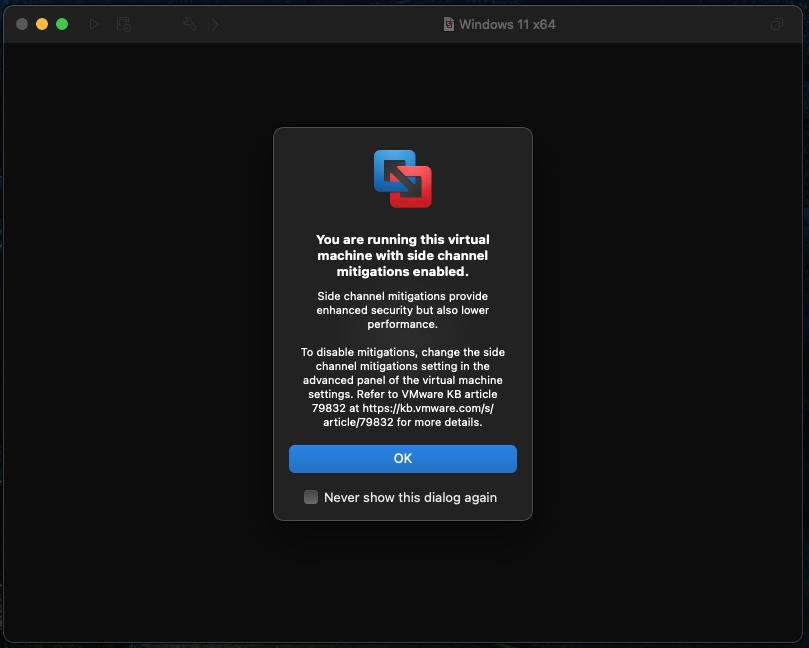The height and width of the screenshot is (648, 809).
Task: Open VM settings via the wrench icon
Action: (x=190, y=24)
